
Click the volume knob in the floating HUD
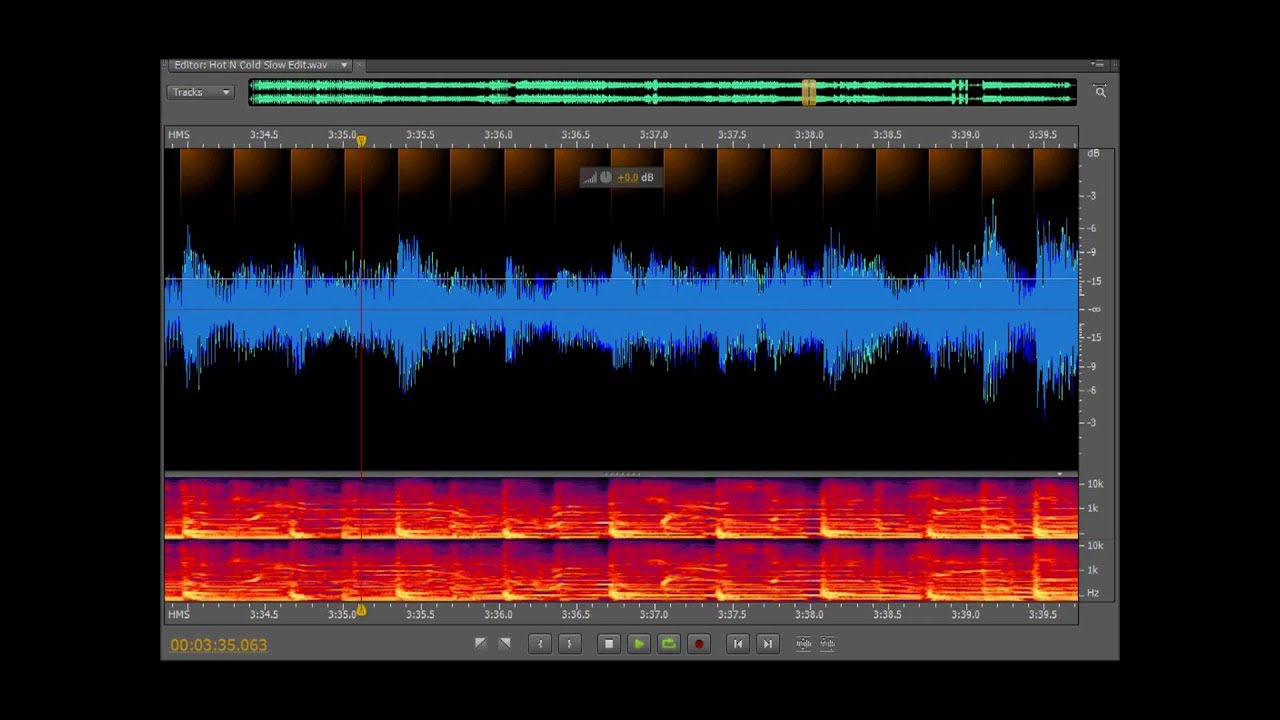point(606,178)
